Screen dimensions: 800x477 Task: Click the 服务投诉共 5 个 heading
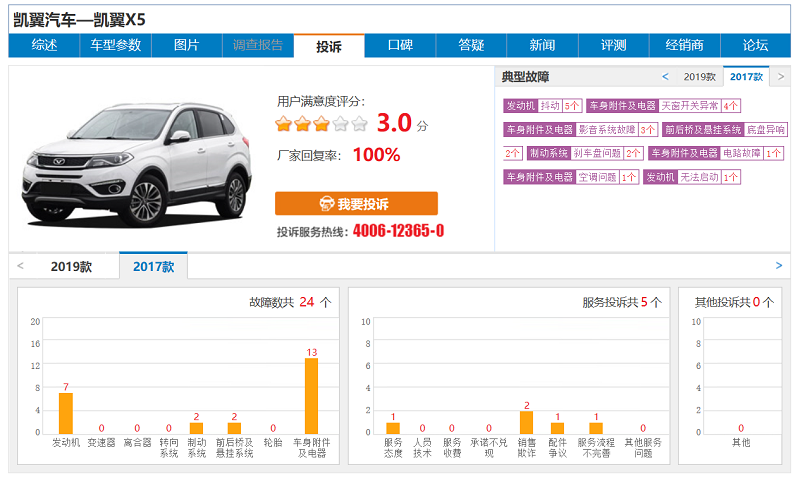622,302
